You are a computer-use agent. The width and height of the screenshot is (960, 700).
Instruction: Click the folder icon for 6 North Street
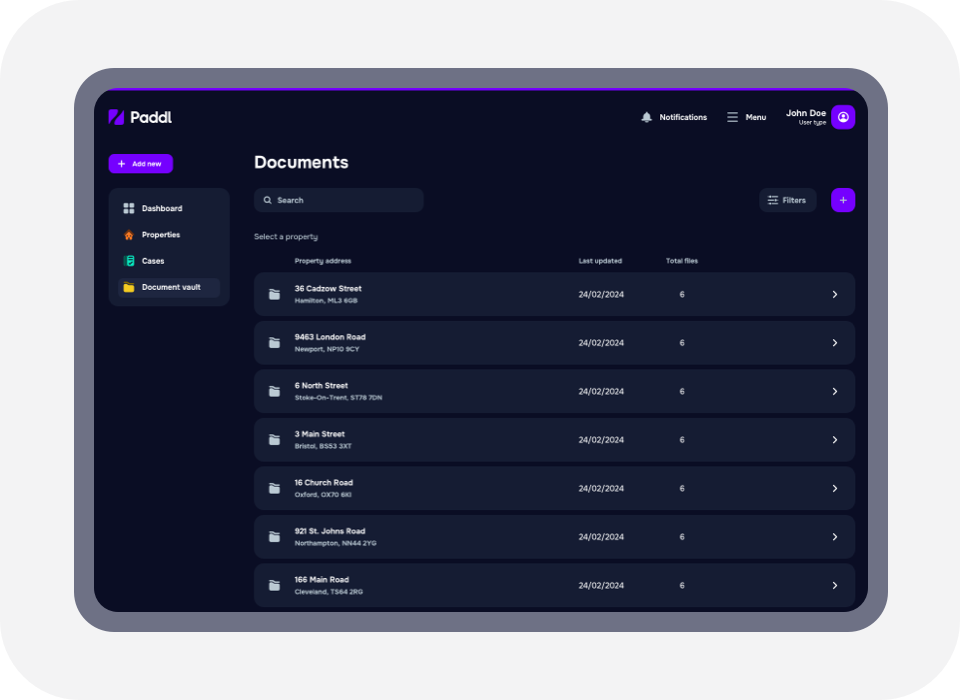(x=274, y=391)
